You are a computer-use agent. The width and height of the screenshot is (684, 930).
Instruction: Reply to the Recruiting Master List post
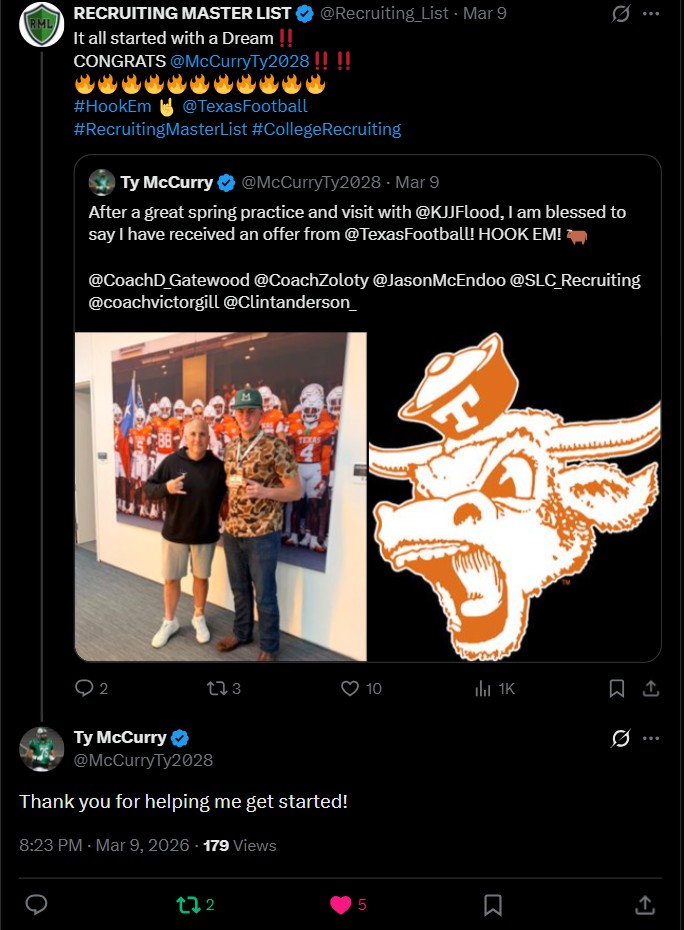coord(84,688)
